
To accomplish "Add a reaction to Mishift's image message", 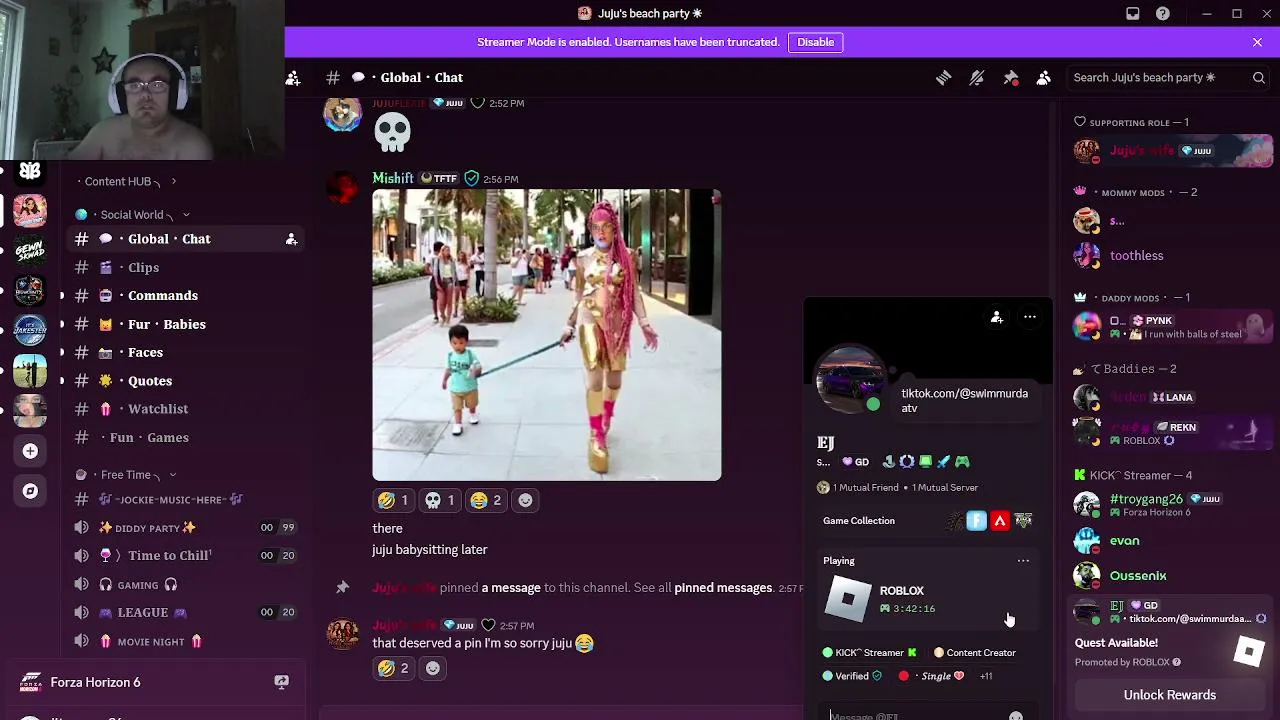I will point(526,500).
